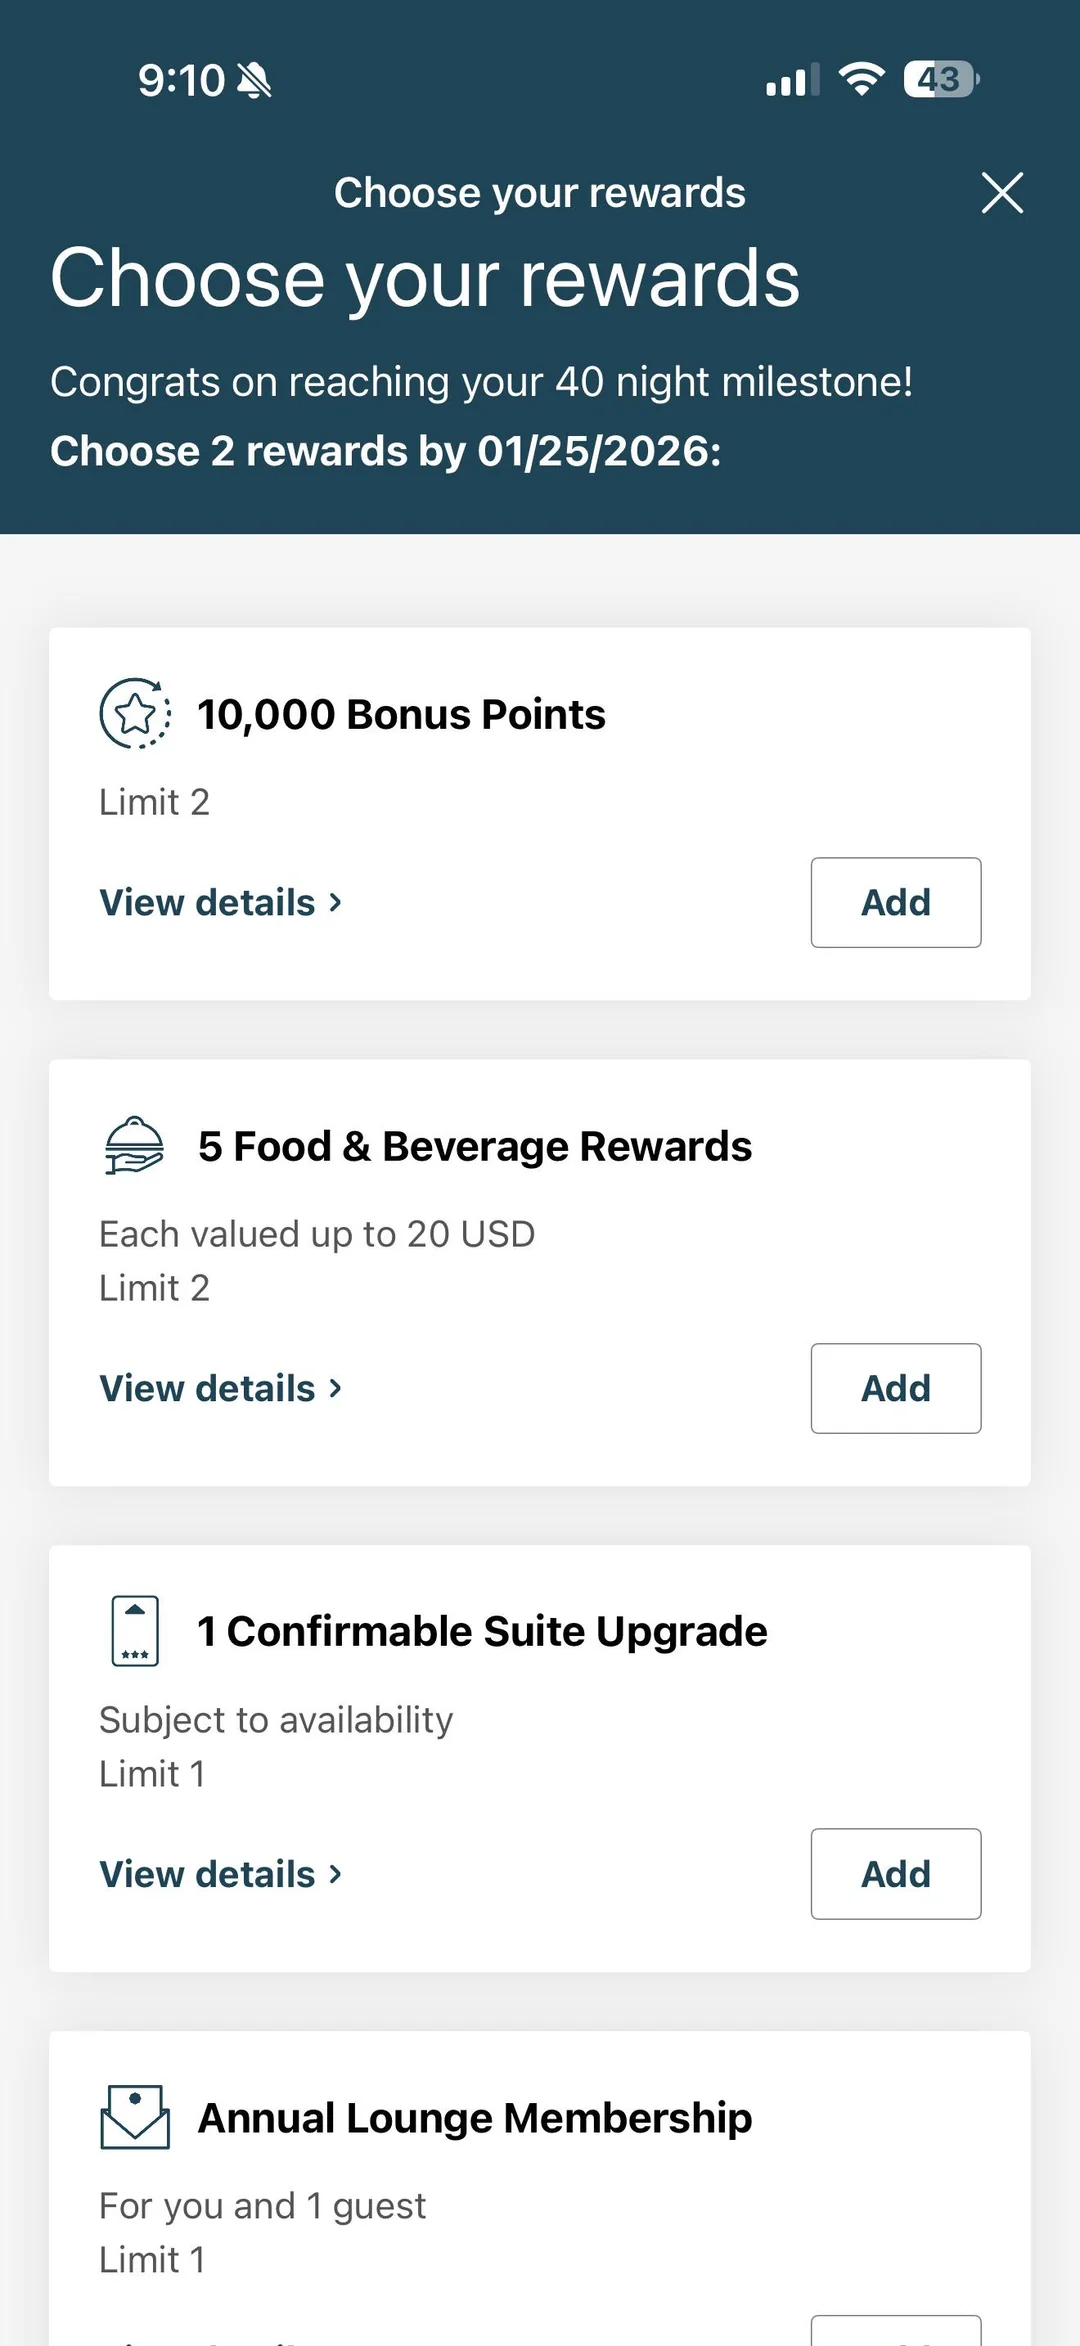Add 5 Food & Beverage Rewards

point(895,1388)
